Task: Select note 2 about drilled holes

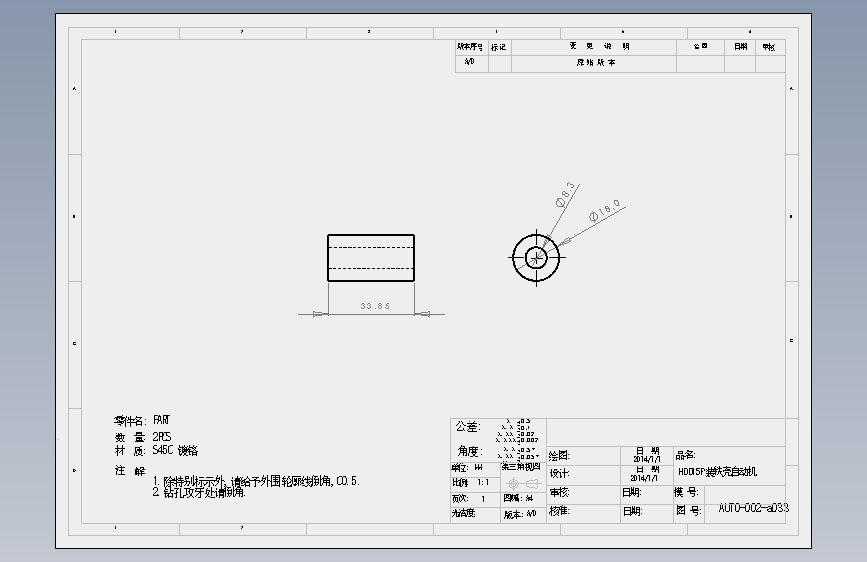Action: 199,492
